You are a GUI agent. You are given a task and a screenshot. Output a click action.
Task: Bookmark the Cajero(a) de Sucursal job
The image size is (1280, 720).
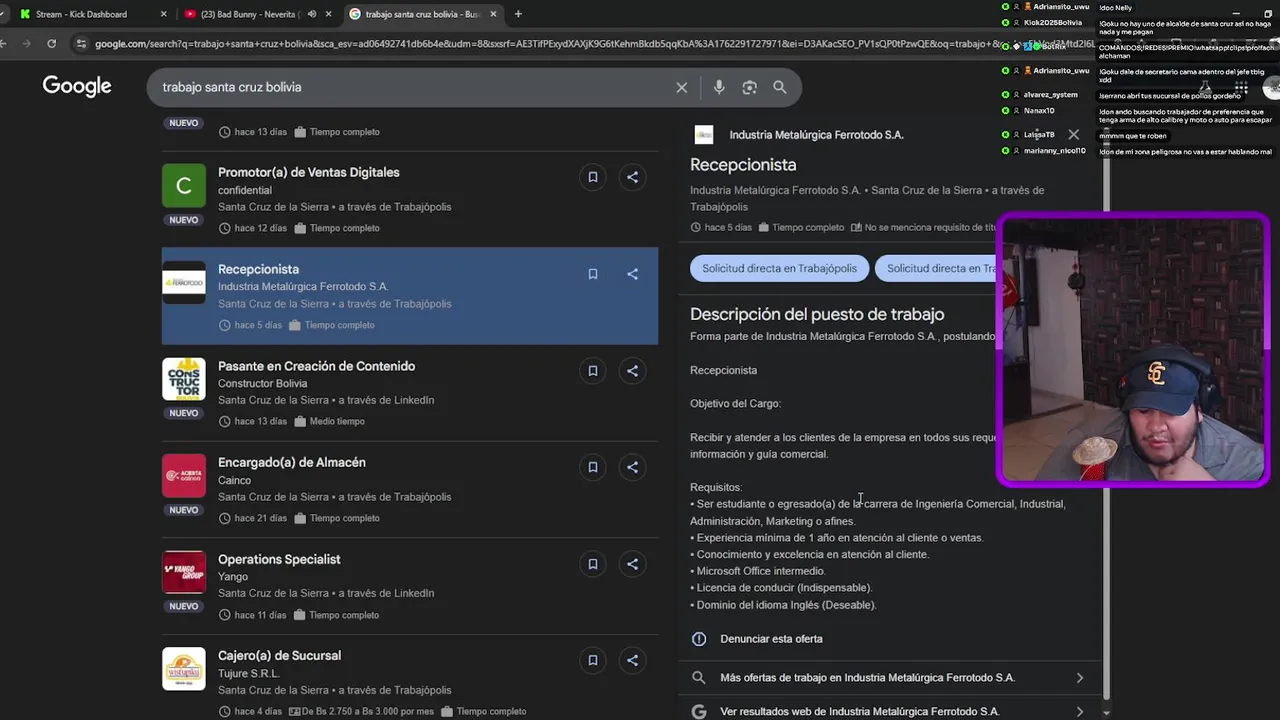tap(593, 660)
